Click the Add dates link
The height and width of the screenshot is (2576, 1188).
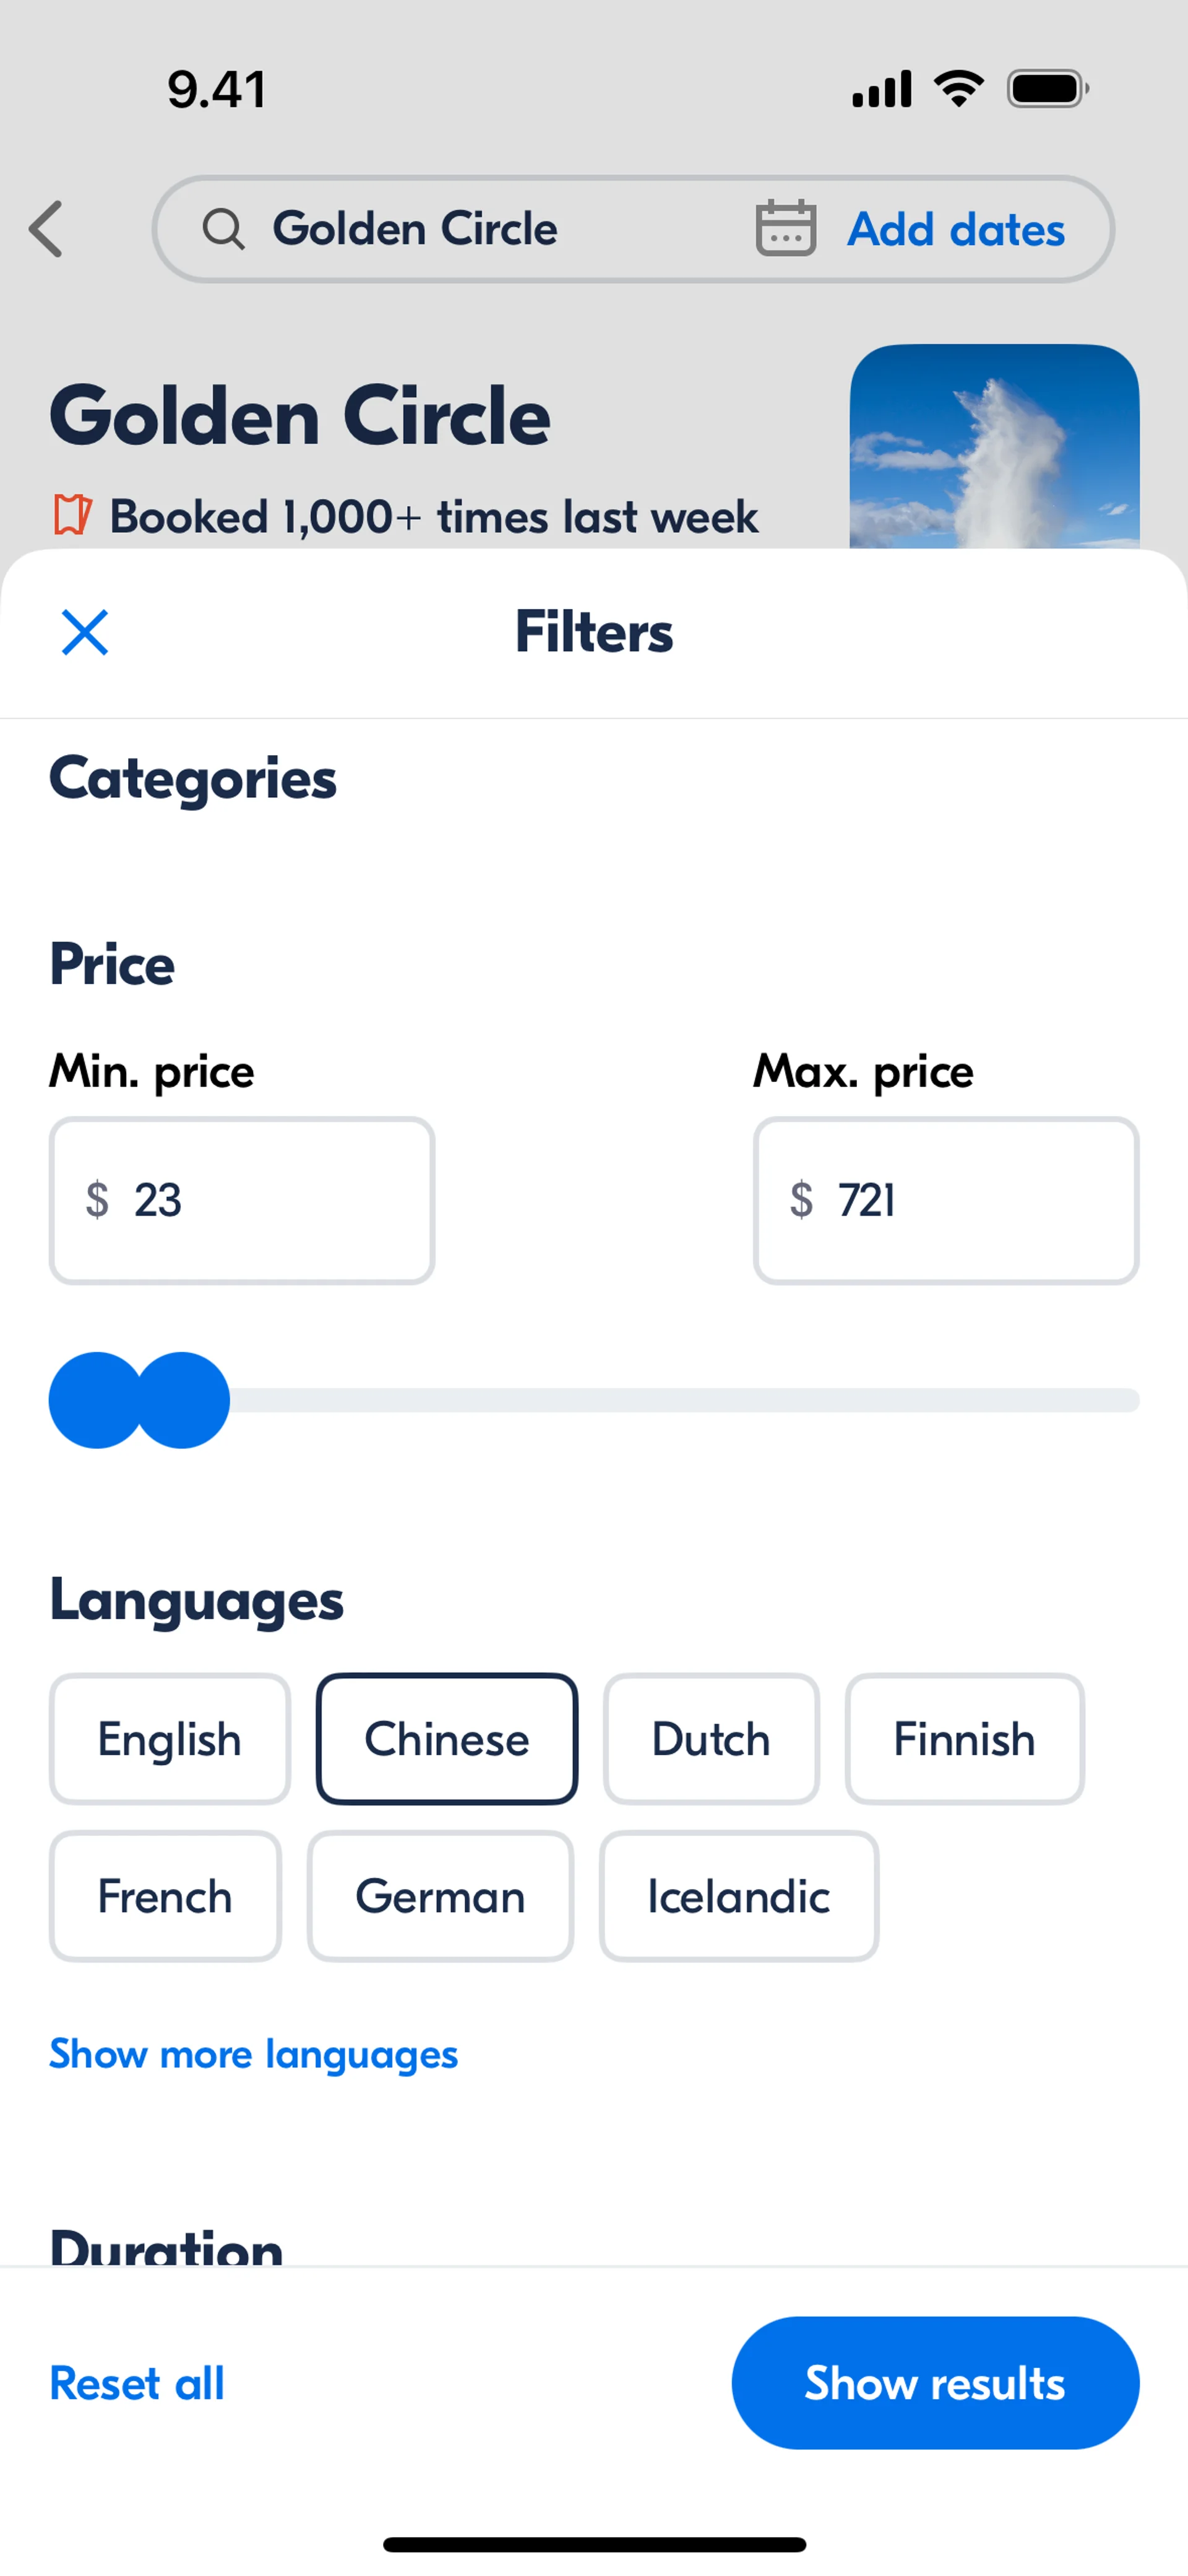tap(956, 229)
